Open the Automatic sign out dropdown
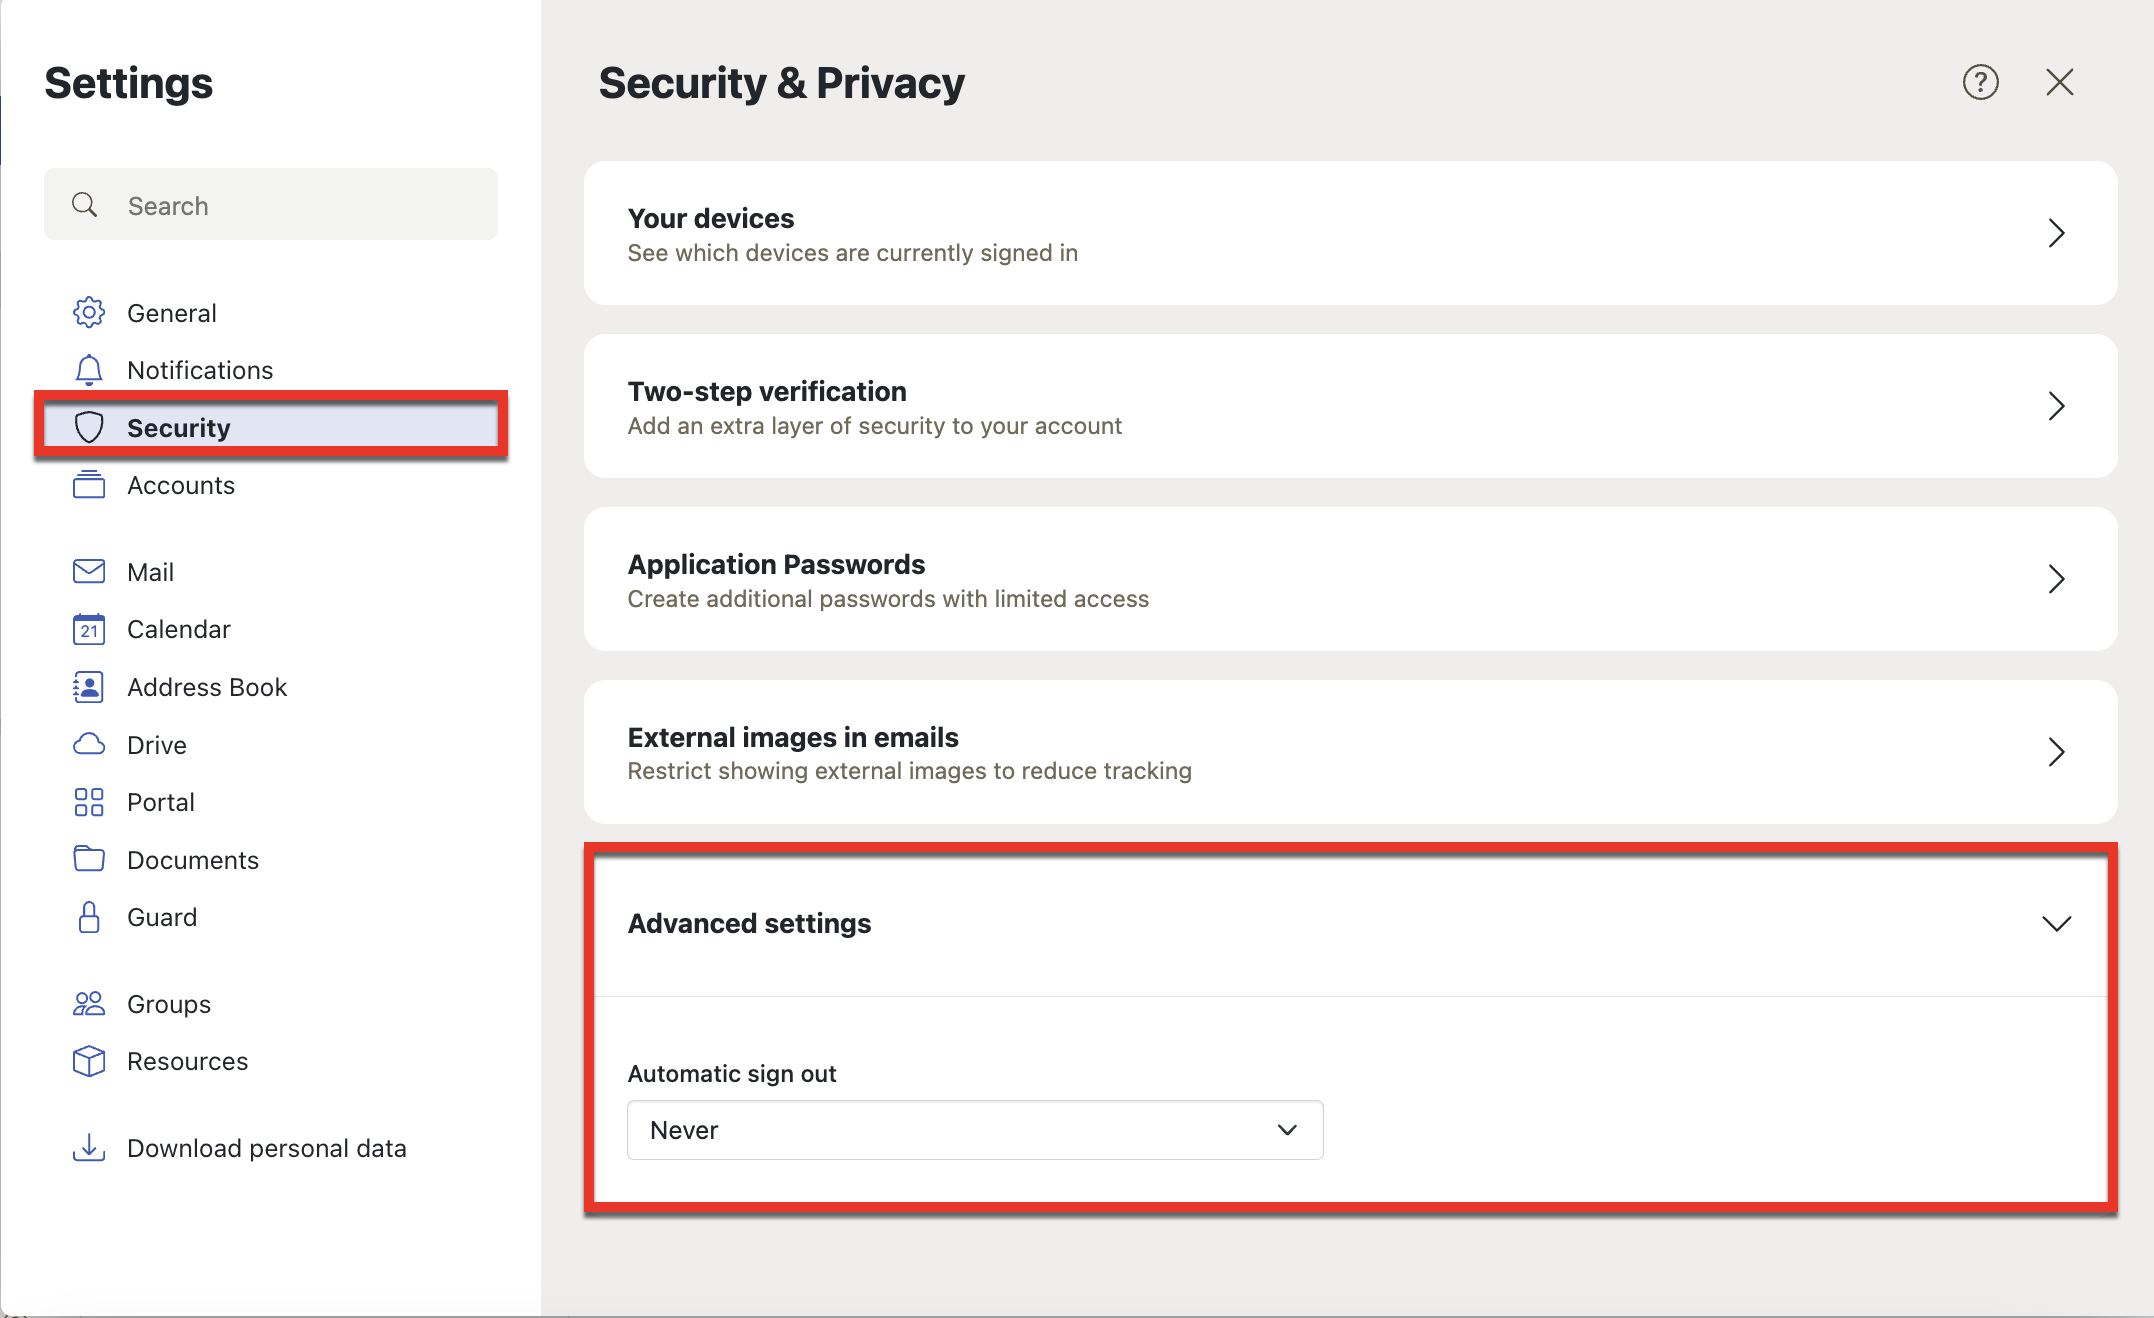 pos(975,1130)
